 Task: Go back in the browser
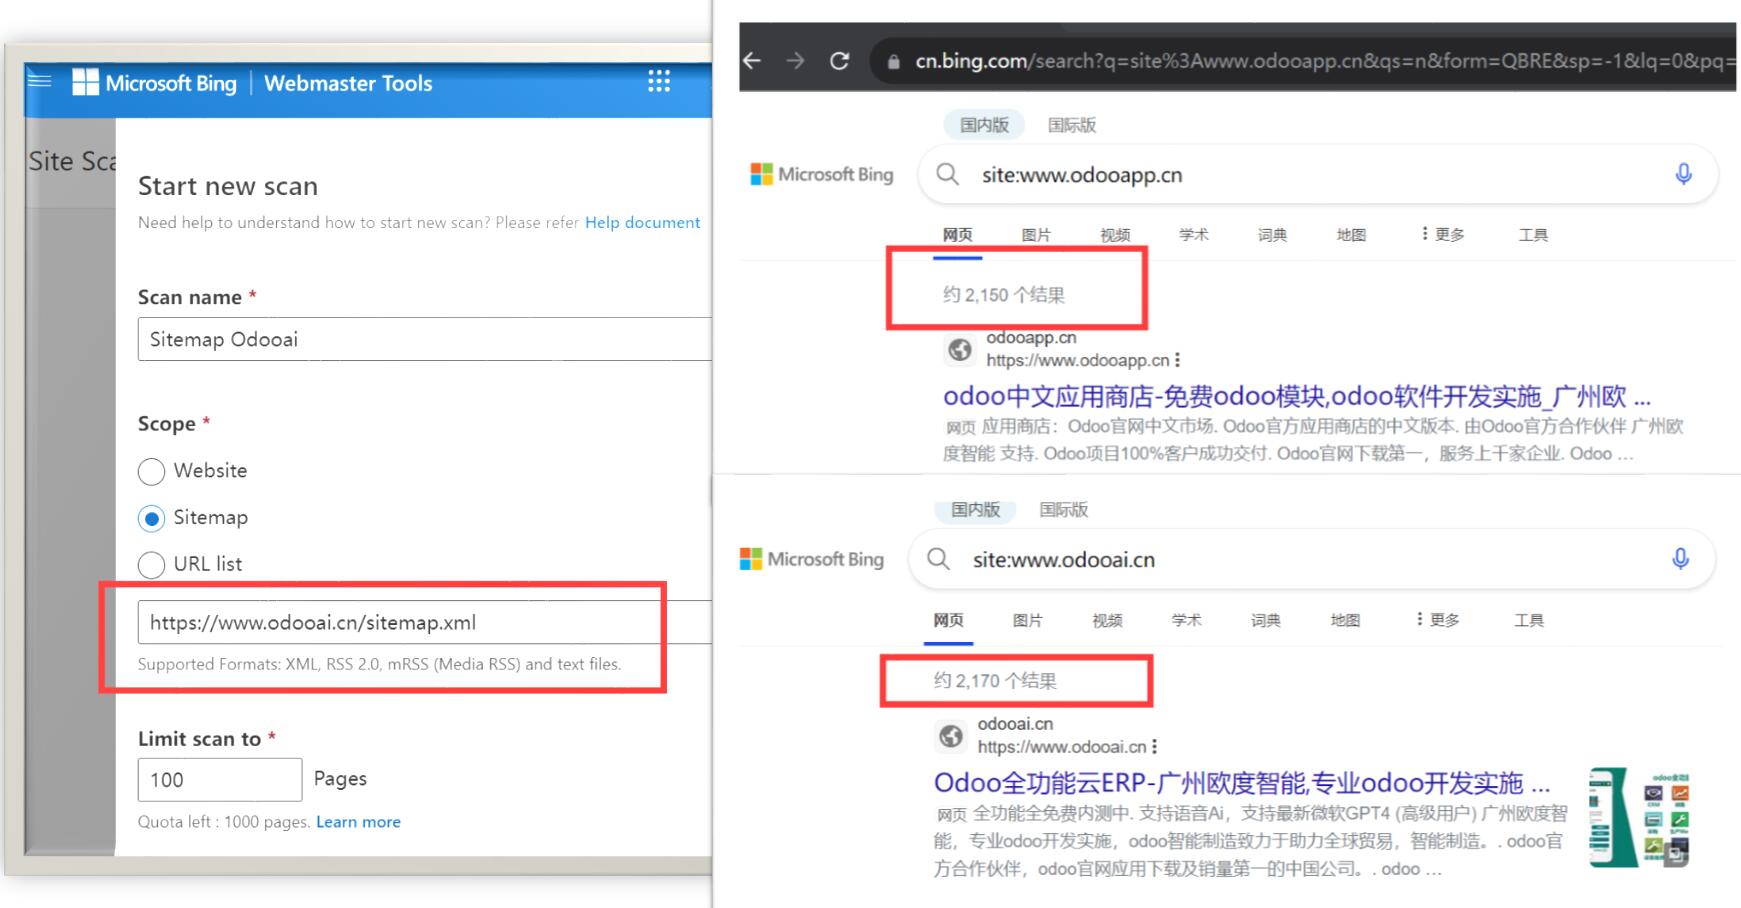pyautogui.click(x=752, y=61)
